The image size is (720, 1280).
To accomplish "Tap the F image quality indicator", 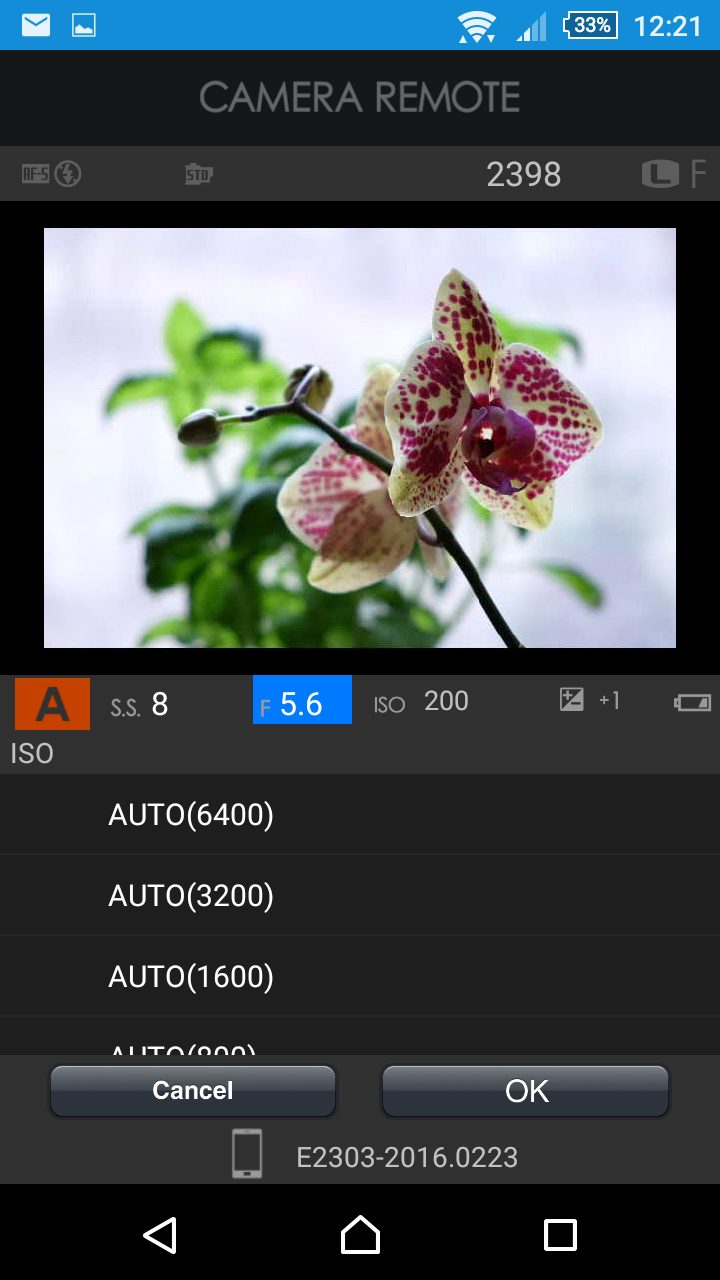I will [x=698, y=174].
